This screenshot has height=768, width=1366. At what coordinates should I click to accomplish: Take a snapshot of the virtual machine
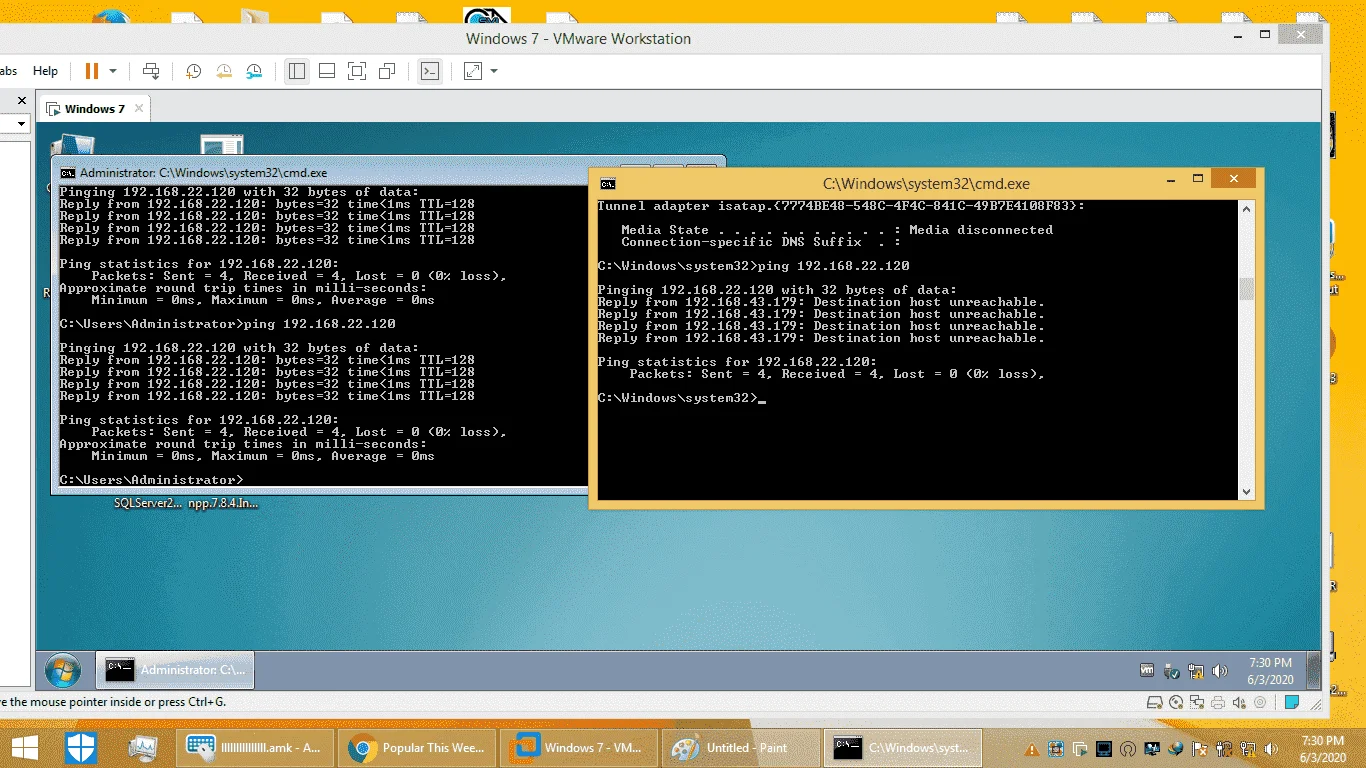pyautogui.click(x=194, y=71)
